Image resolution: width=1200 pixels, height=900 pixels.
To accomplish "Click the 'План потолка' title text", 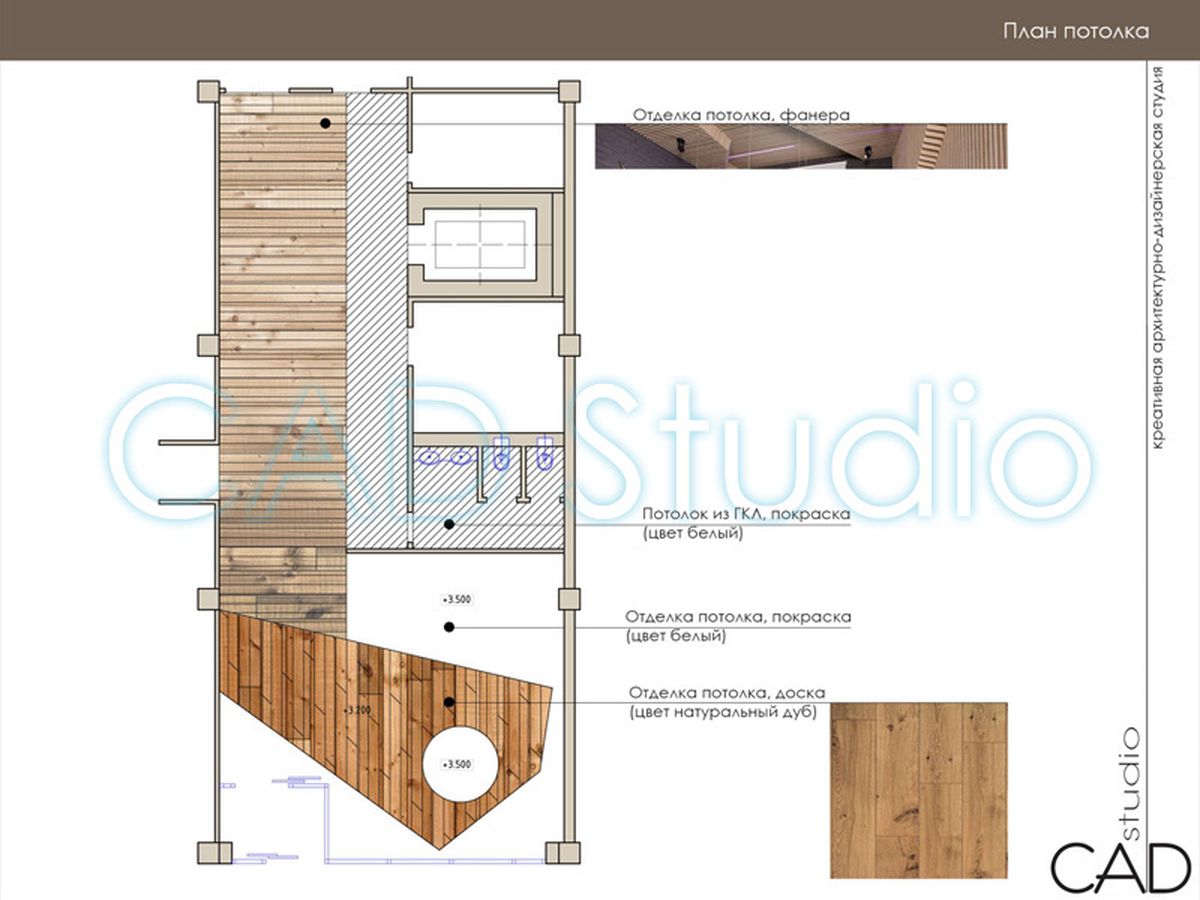I will pos(1076,31).
